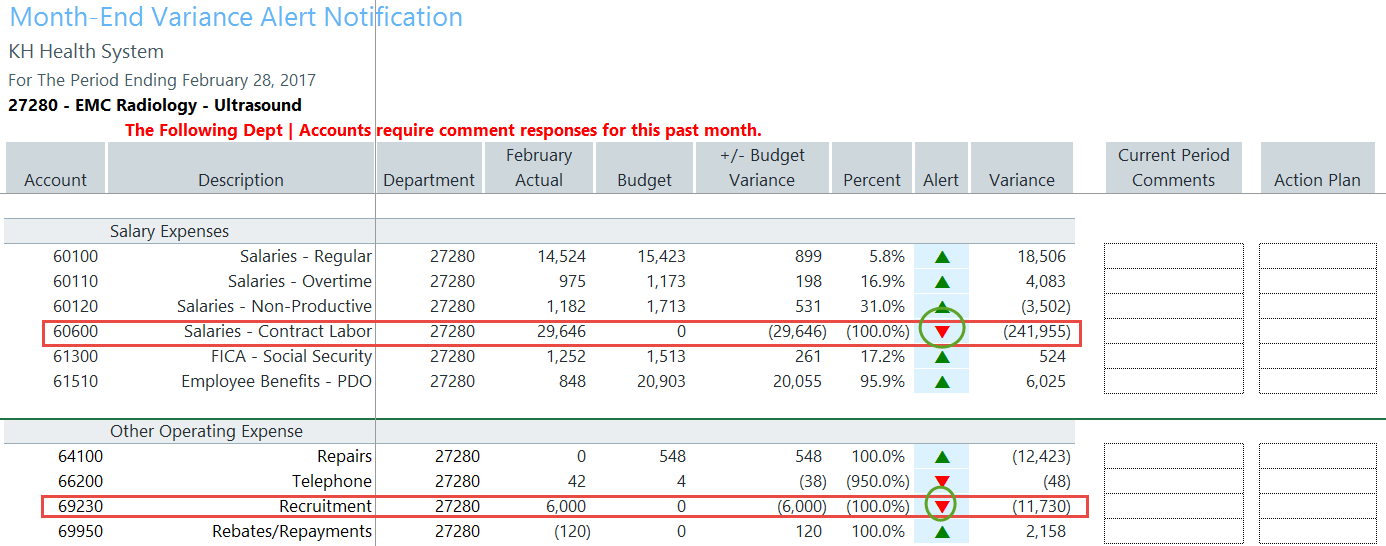Click the green alert arrow for Salaries - Overtime

(x=941, y=282)
